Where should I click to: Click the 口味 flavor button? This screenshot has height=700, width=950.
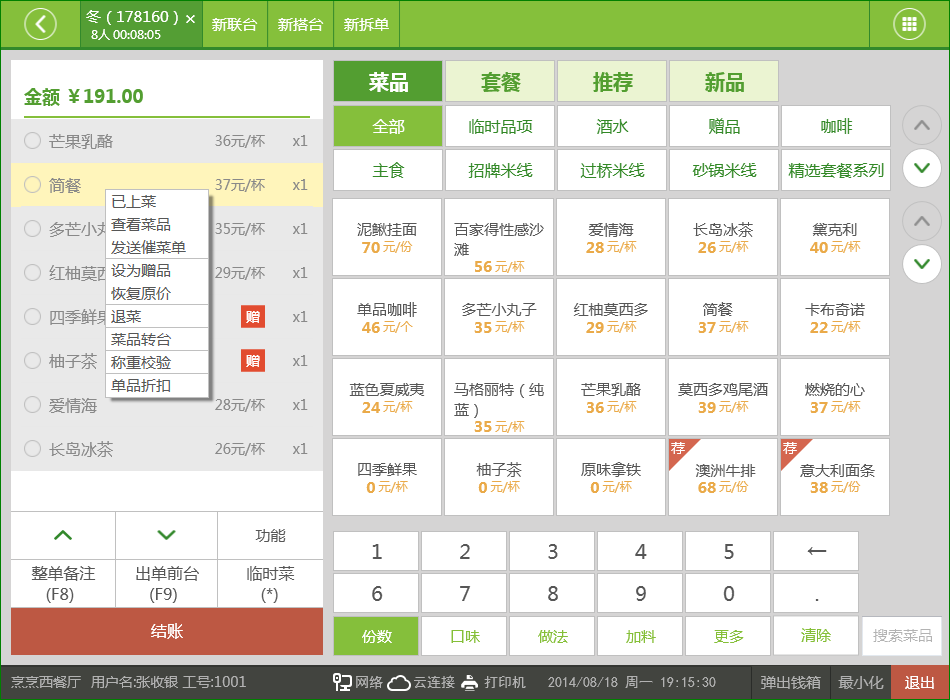tap(464, 636)
